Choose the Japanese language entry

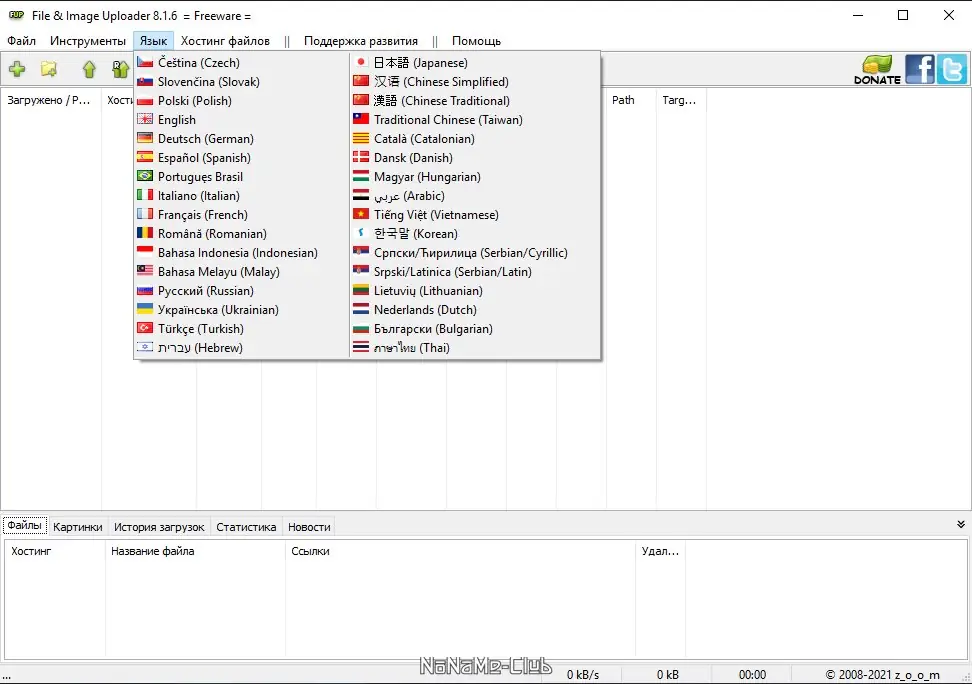[475, 63]
